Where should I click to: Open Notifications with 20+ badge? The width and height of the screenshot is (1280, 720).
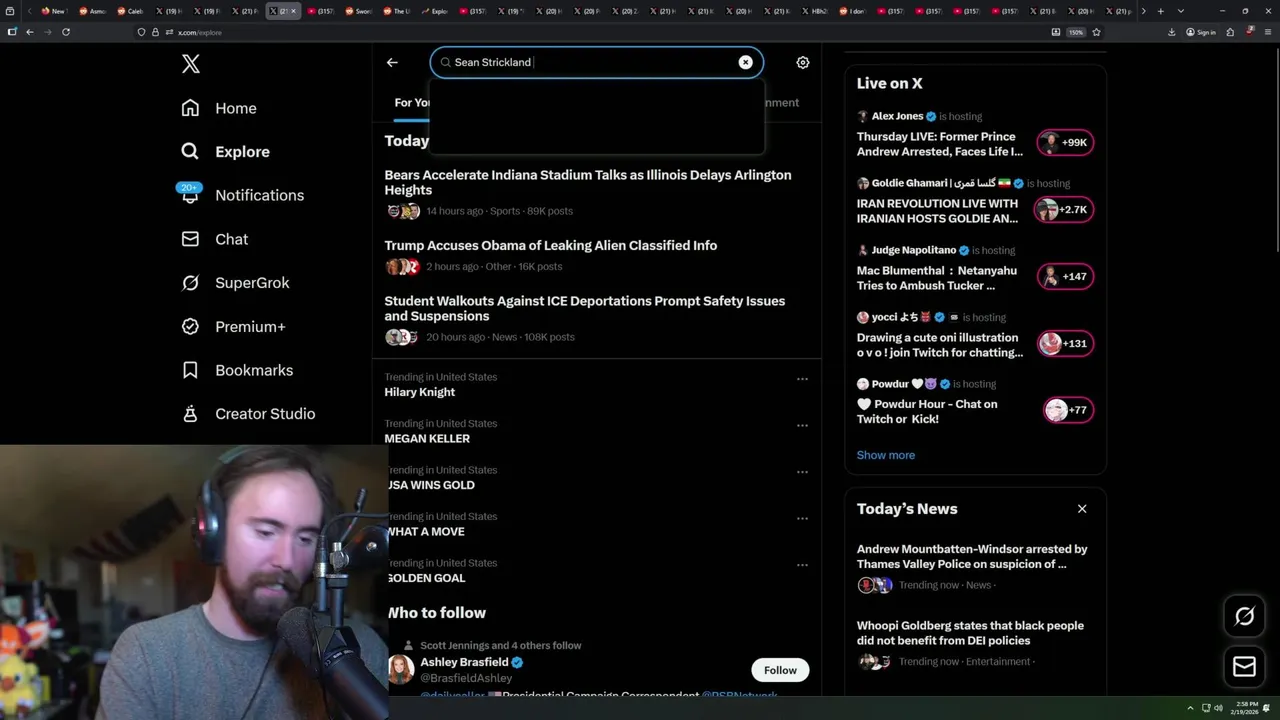point(242,195)
